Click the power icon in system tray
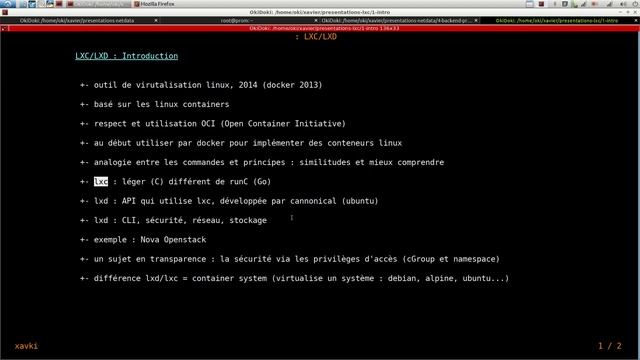The image size is (640, 360). pyautogui.click(x=636, y=4)
